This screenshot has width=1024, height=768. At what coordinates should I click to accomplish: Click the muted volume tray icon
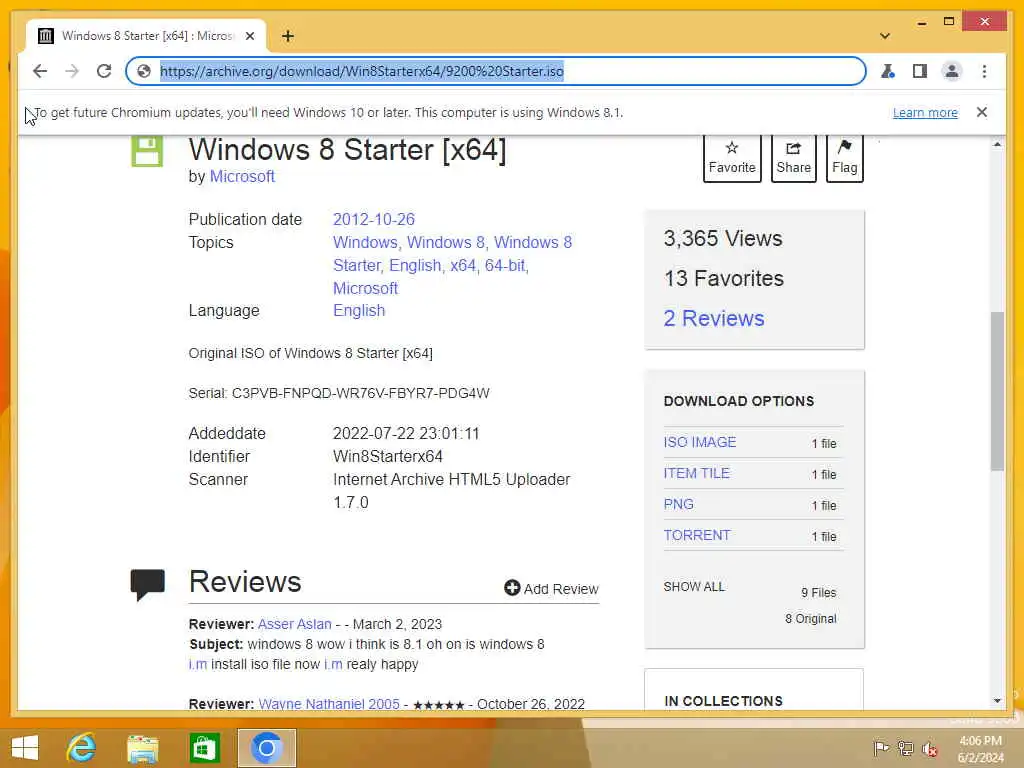[929, 748]
